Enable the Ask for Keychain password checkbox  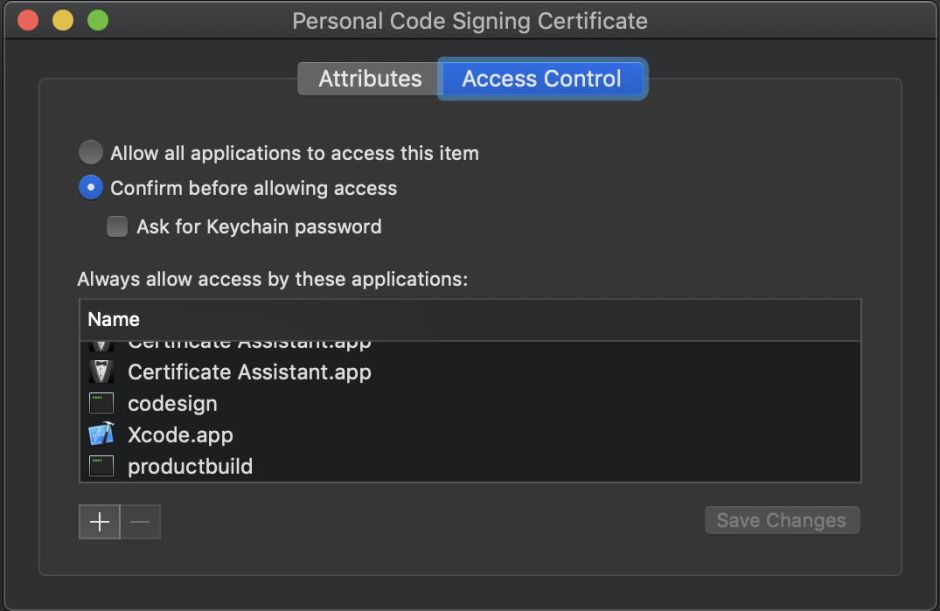point(117,227)
